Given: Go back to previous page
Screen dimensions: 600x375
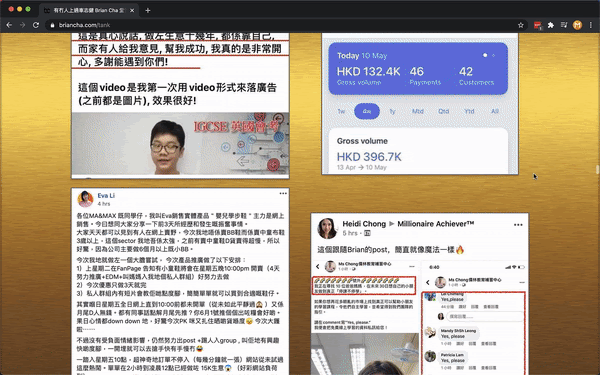Looking at the screenshot, I should (x=9, y=25).
